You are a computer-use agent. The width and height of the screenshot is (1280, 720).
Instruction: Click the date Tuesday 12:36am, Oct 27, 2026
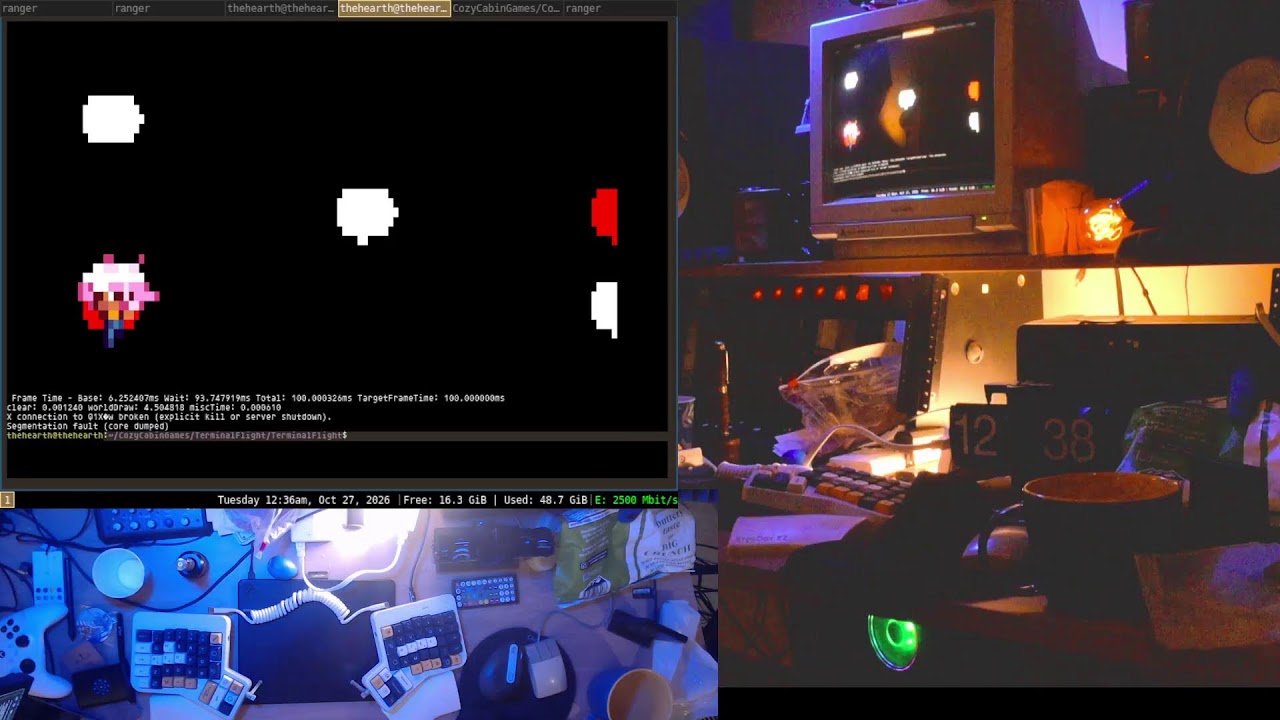click(304, 500)
